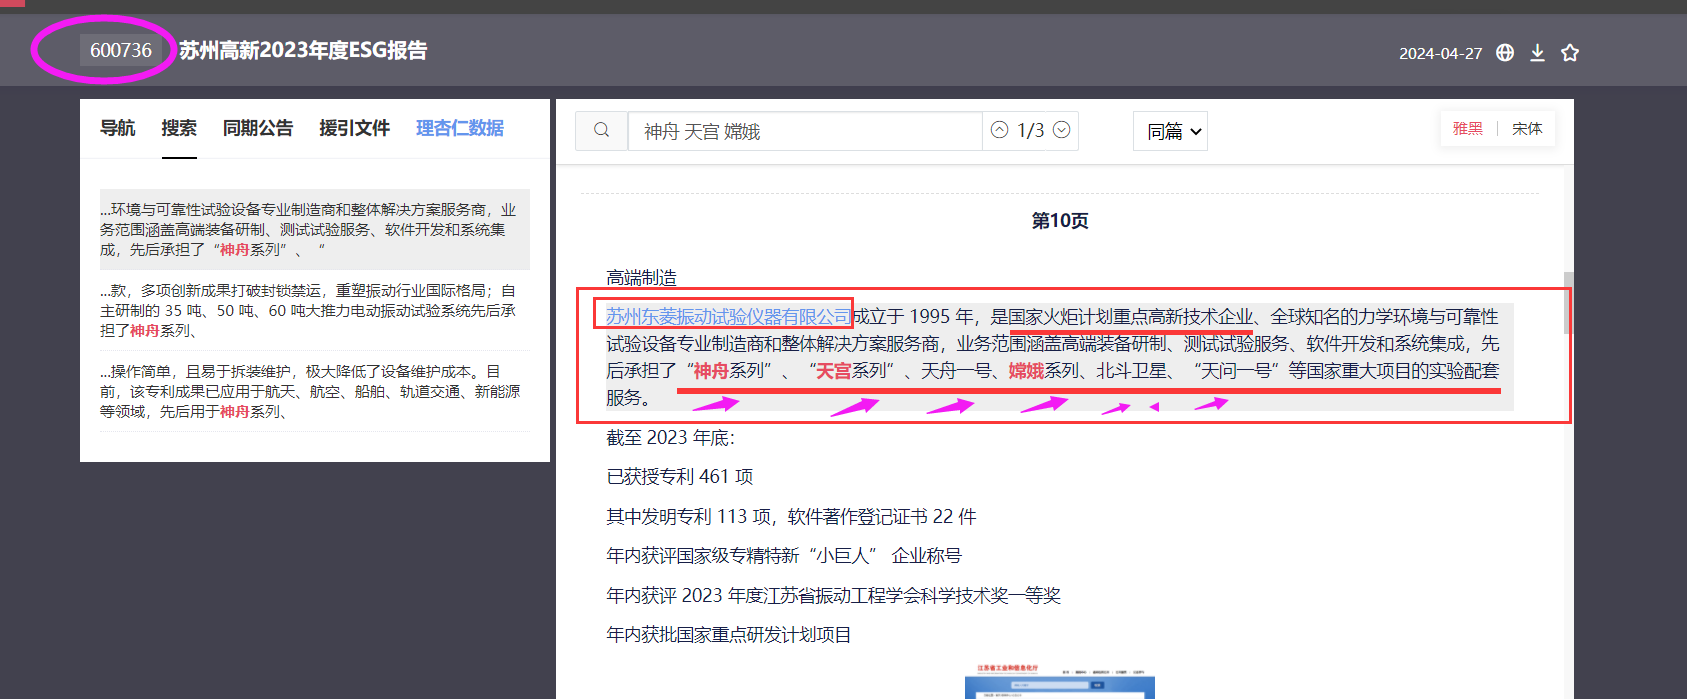Click line about 发明专利 113 项
Viewport: 1687px width, 699px height.
pyautogui.click(x=791, y=516)
